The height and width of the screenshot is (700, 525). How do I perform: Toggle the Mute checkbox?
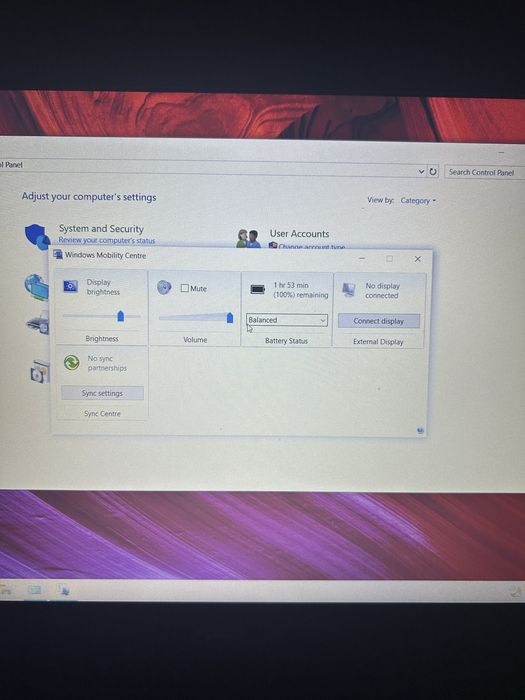tap(185, 288)
